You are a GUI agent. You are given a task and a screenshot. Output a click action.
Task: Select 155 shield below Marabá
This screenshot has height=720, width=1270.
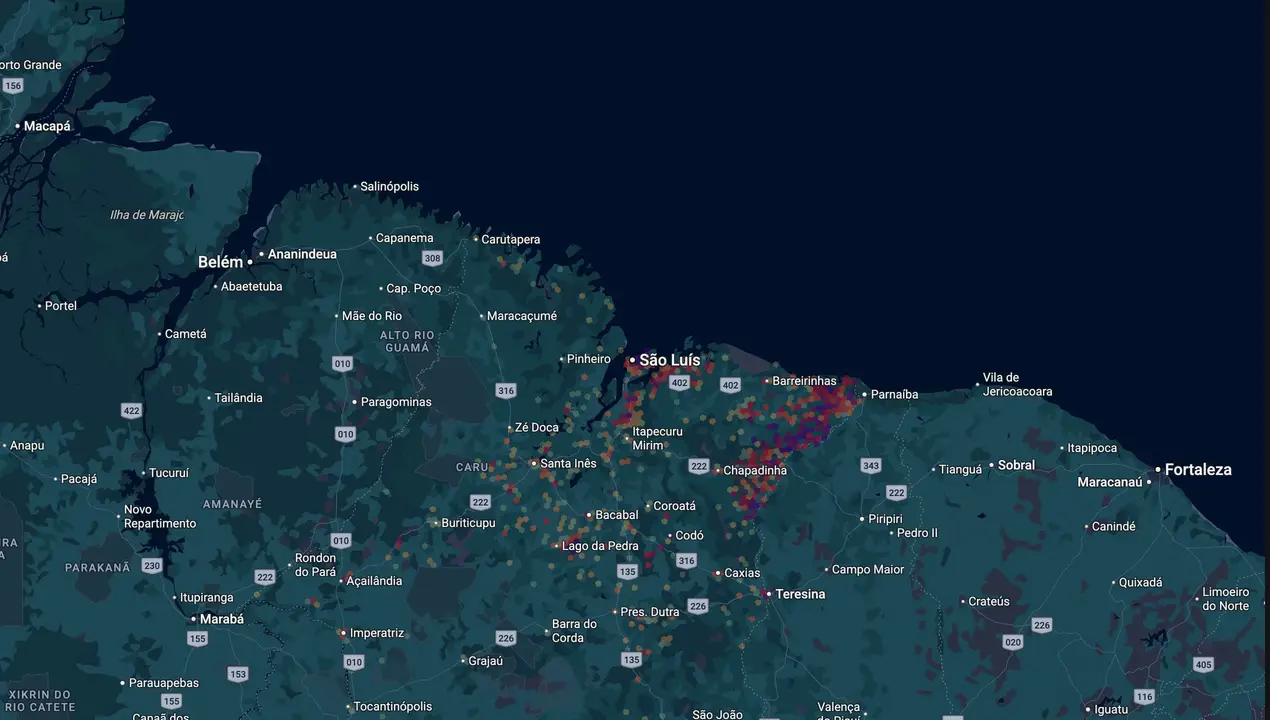(198, 638)
